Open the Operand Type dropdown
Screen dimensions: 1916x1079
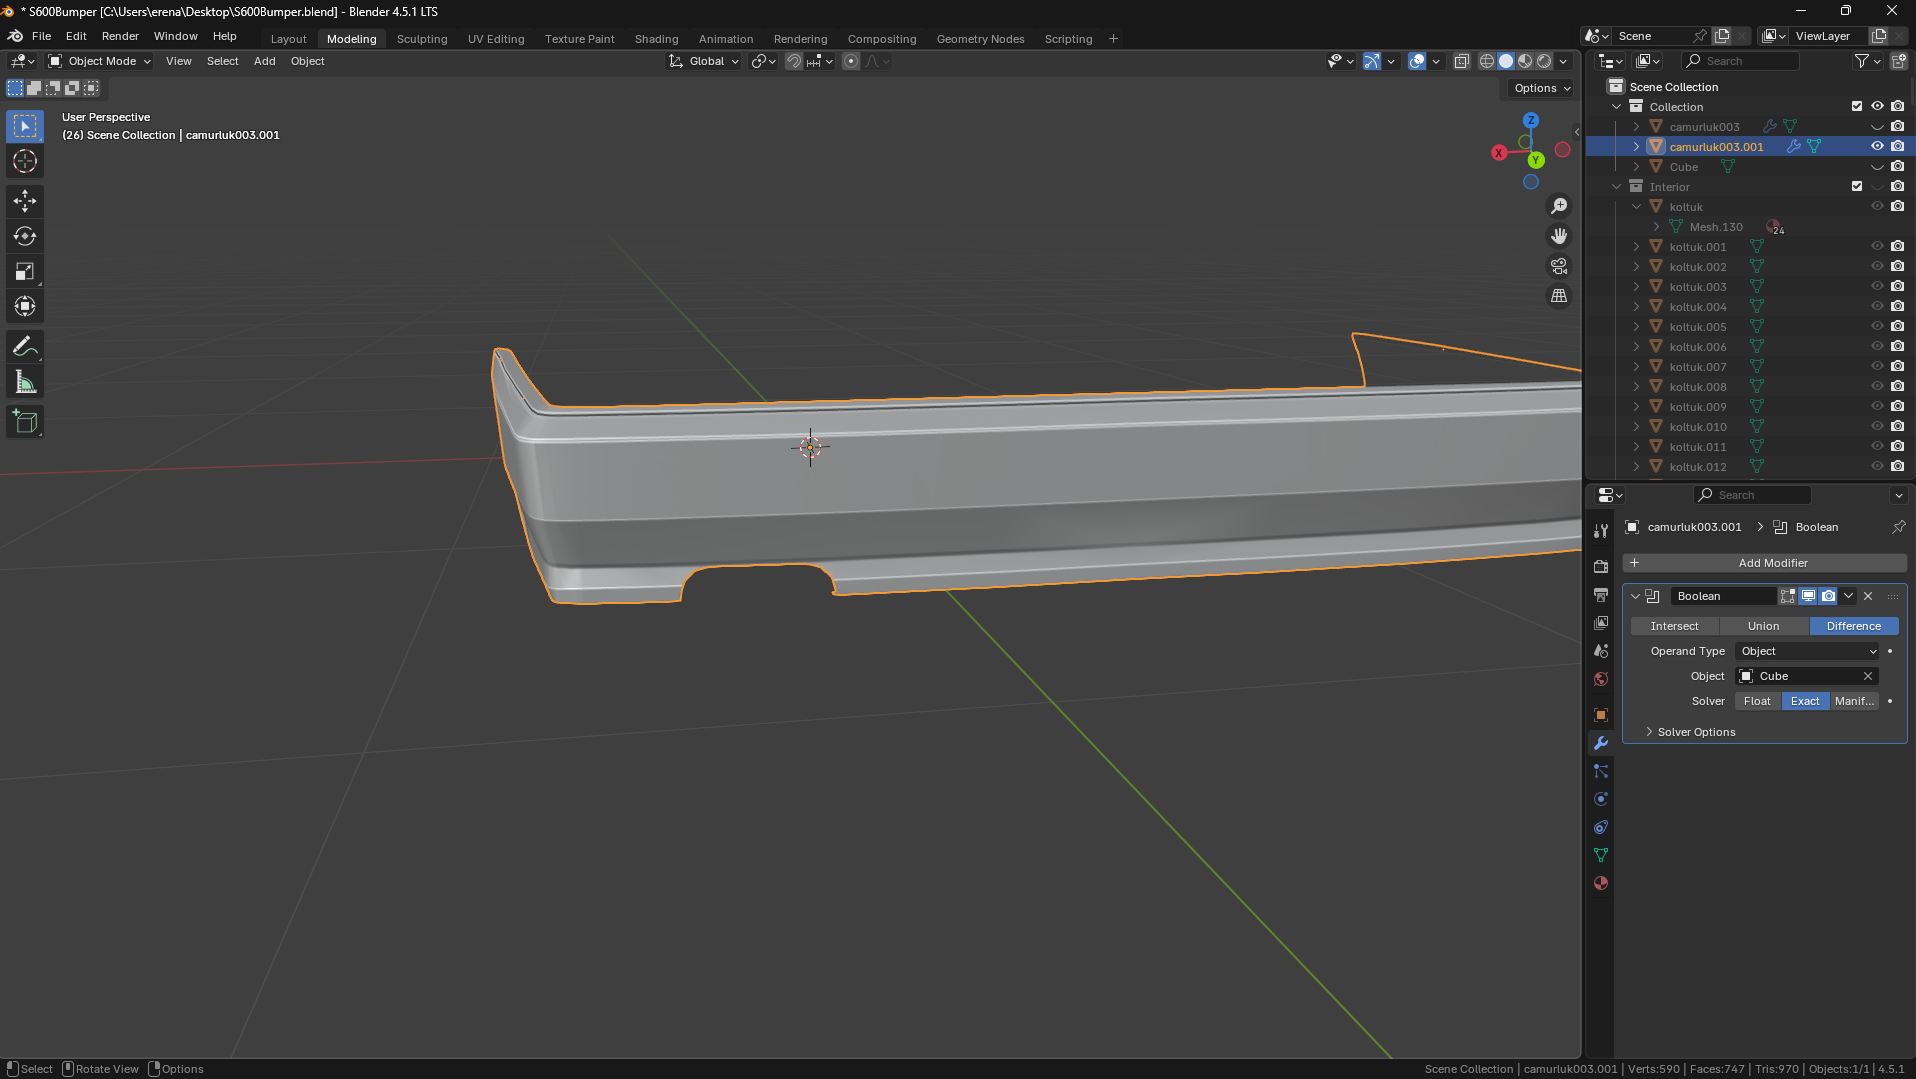[1808, 651]
